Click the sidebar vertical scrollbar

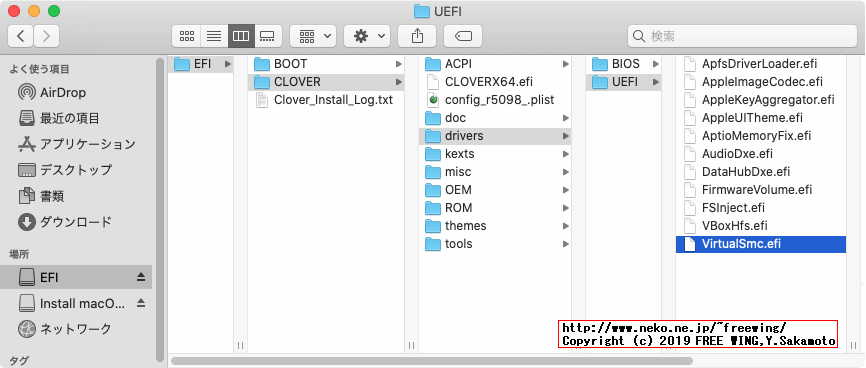pyautogui.click(x=160, y=209)
